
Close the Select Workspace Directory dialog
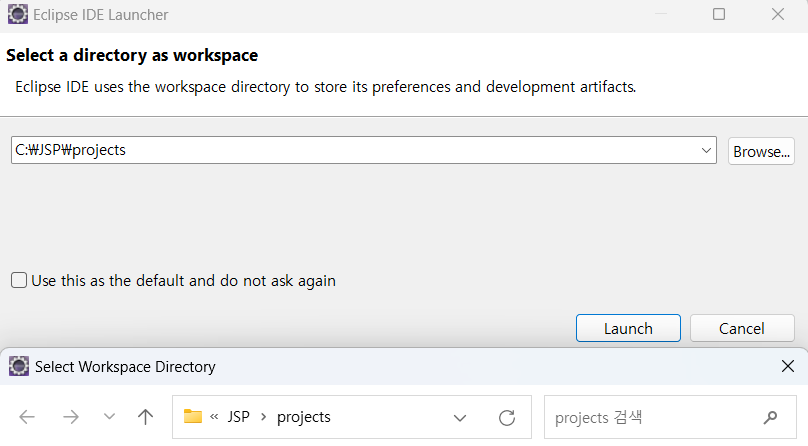[x=787, y=366]
